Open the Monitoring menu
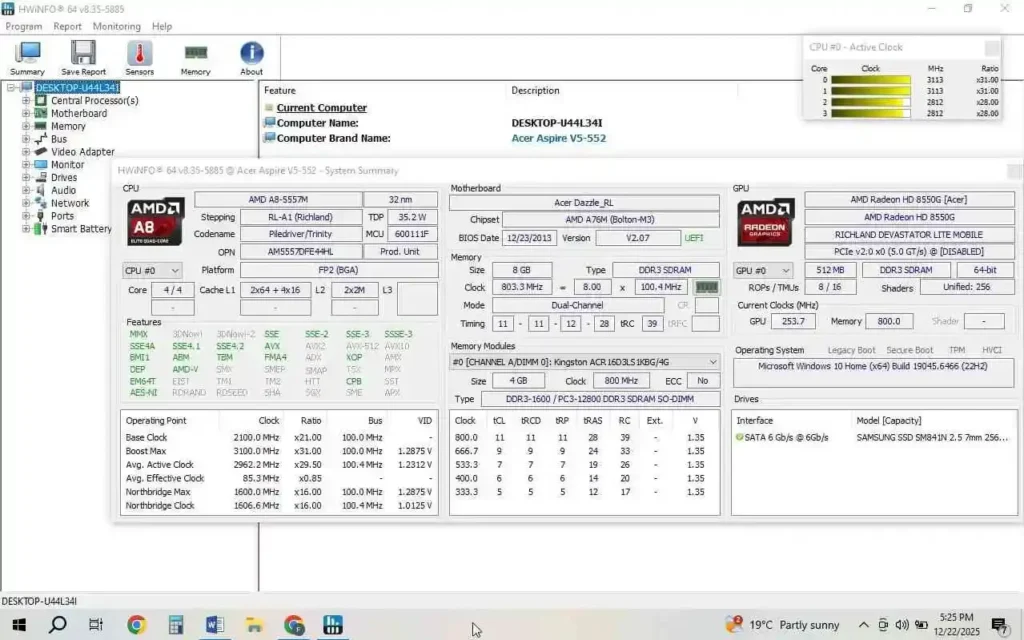This screenshot has width=1024, height=640. [x=116, y=26]
